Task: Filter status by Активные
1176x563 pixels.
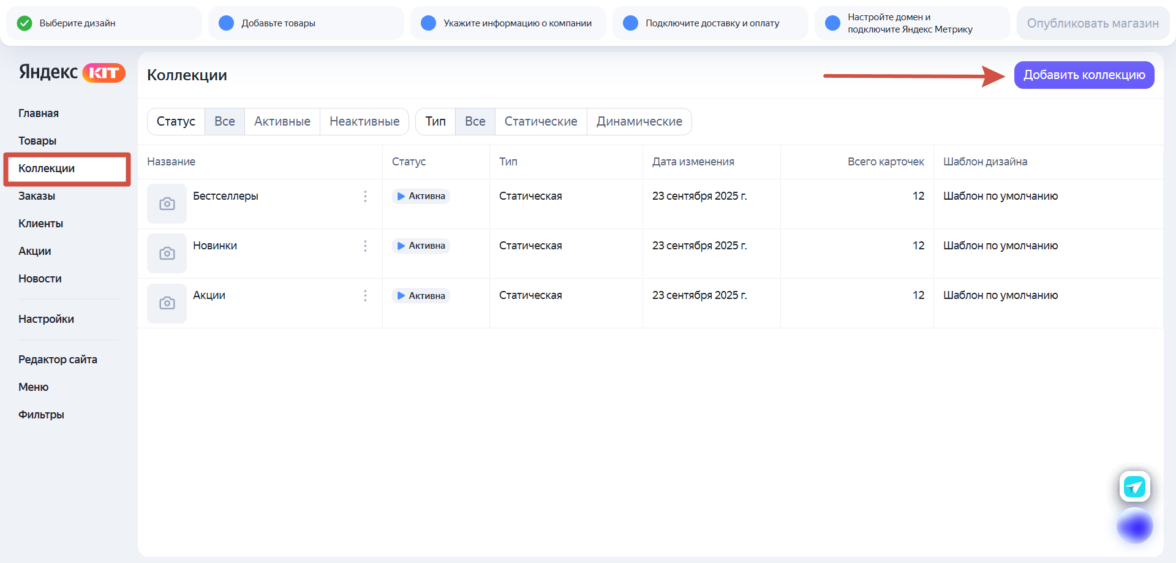Action: [282, 121]
